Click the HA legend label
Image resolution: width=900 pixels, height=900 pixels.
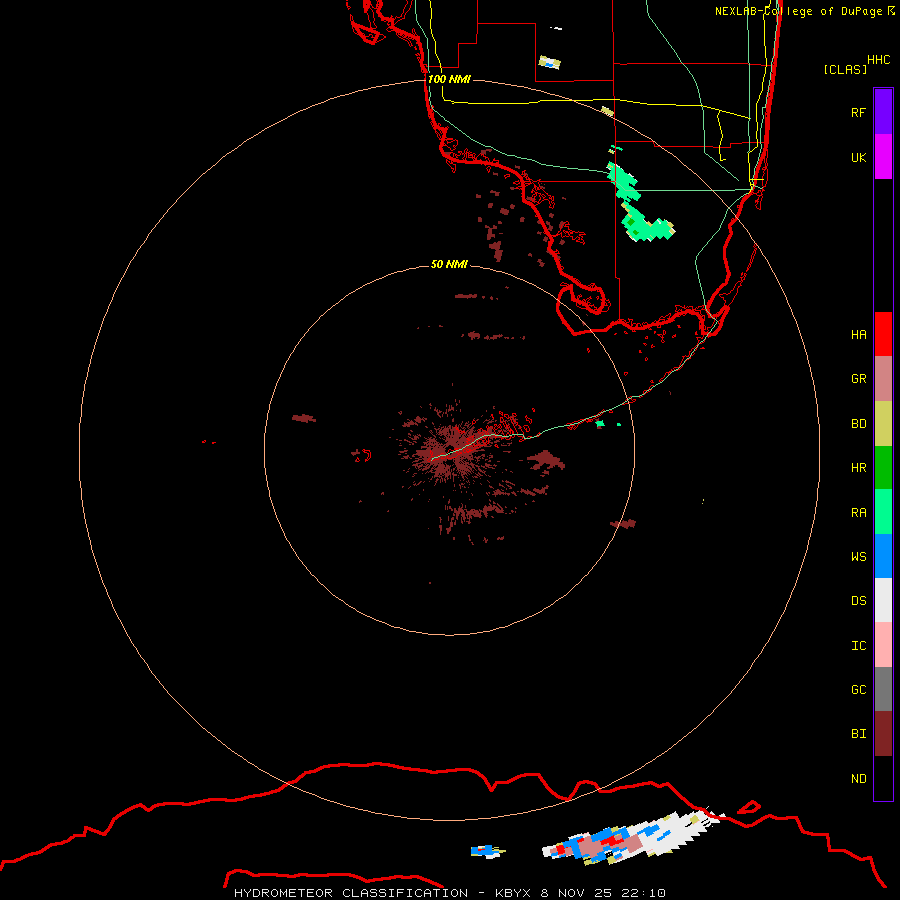tap(858, 335)
